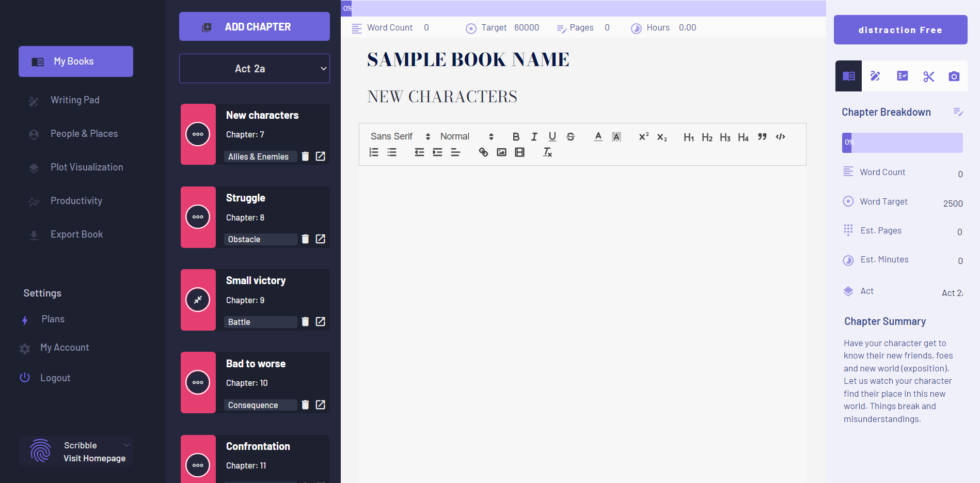980x483 pixels.
Task: Select the Small victory chapter card
Action: (x=255, y=300)
